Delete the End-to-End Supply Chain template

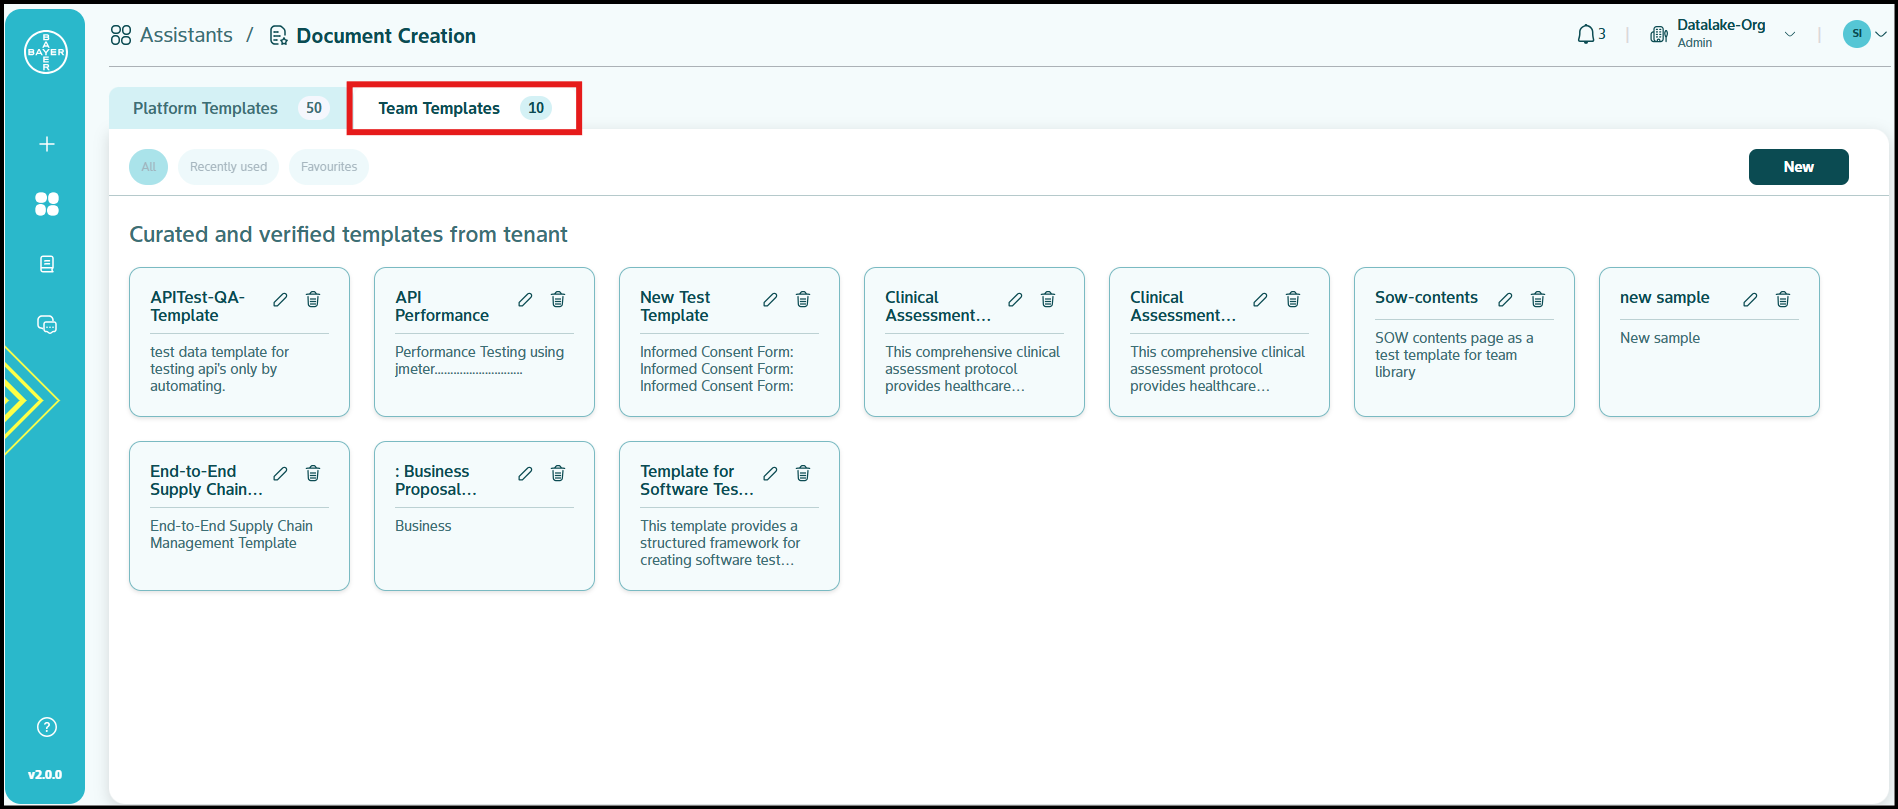tap(313, 473)
